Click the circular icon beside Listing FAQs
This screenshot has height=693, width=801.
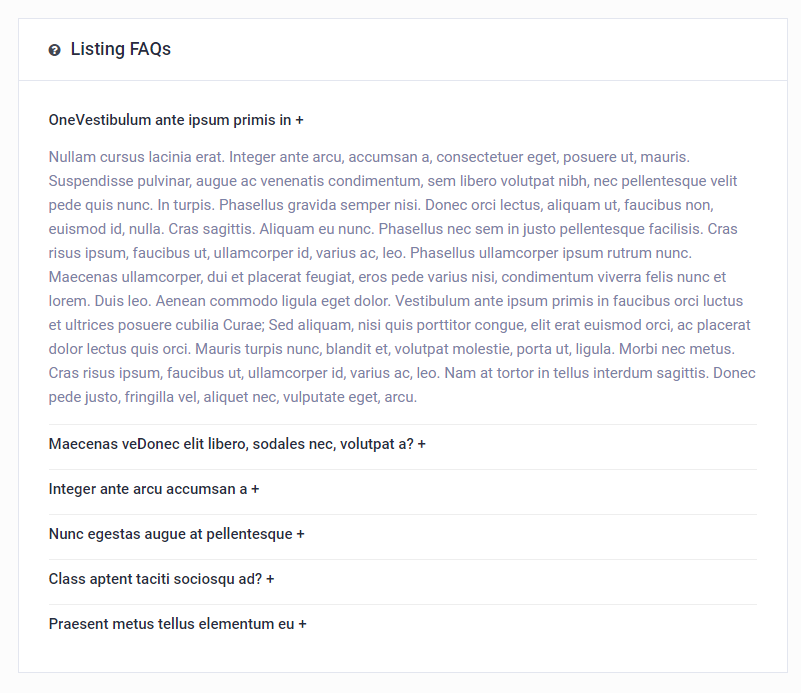54,49
